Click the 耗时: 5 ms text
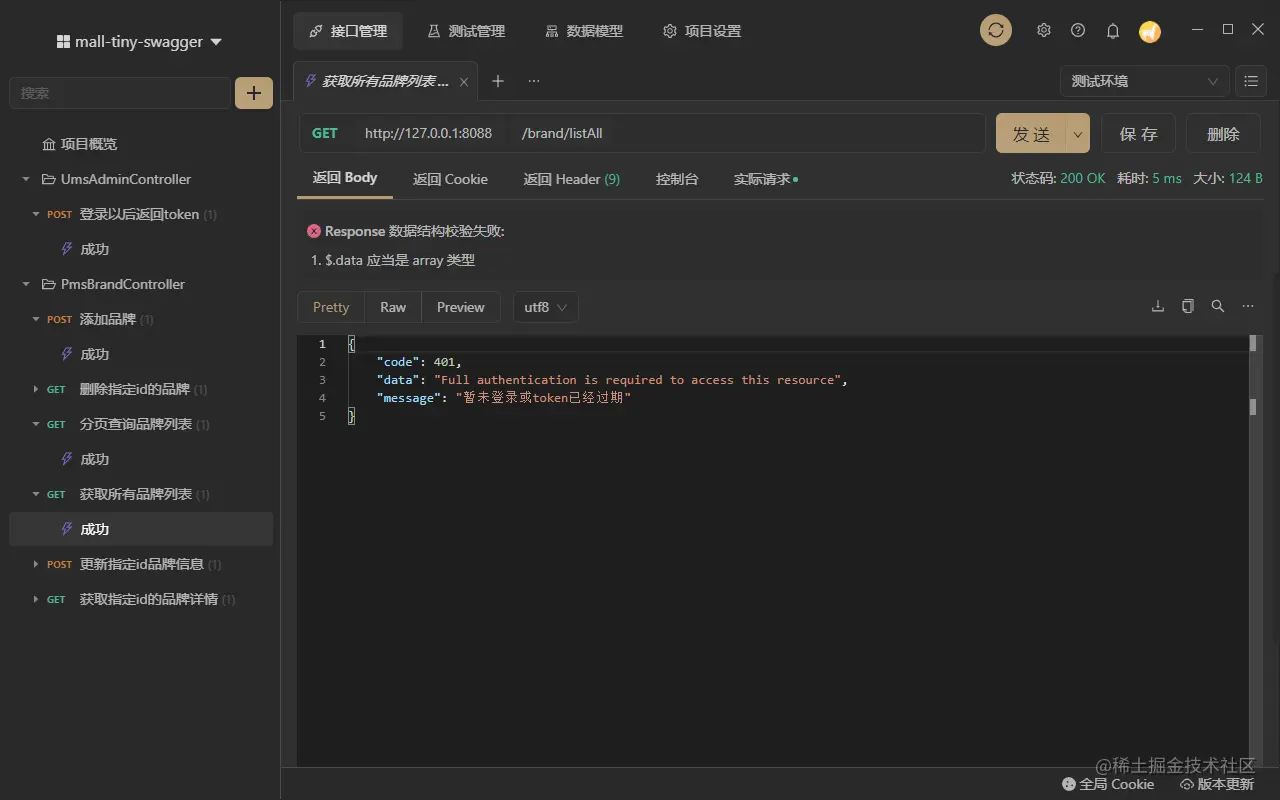 coord(1149,178)
